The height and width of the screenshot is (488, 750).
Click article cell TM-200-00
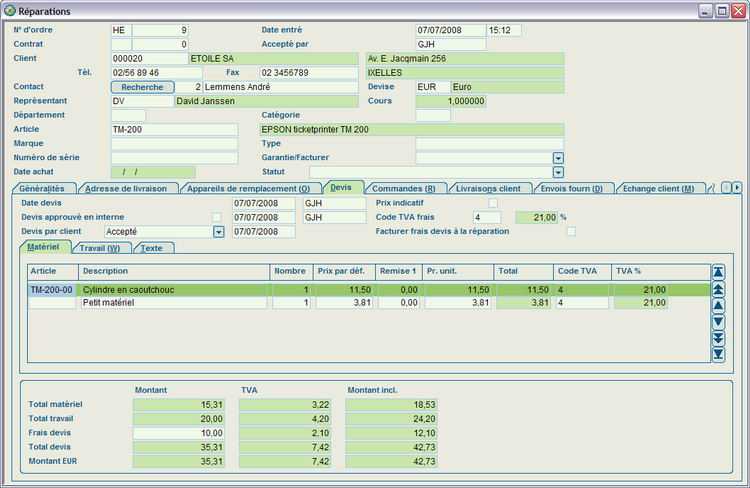[52, 290]
